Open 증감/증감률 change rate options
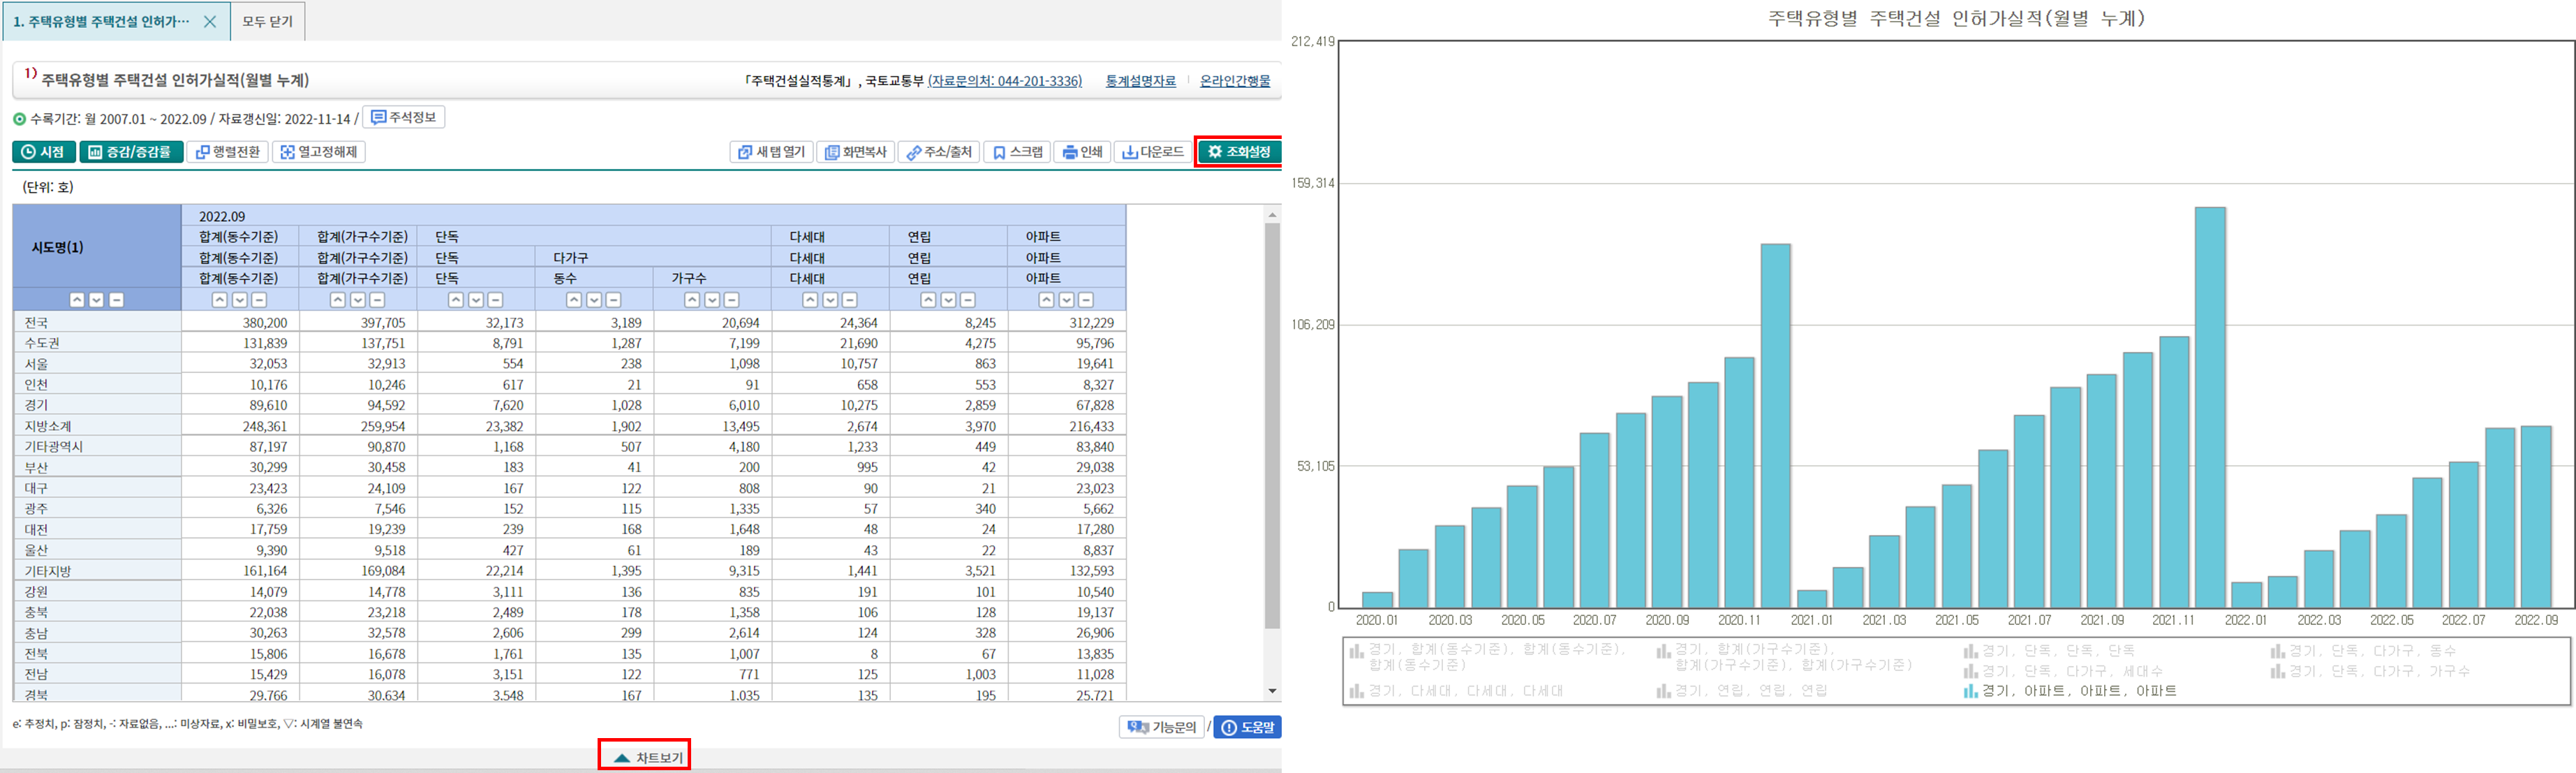 (131, 152)
